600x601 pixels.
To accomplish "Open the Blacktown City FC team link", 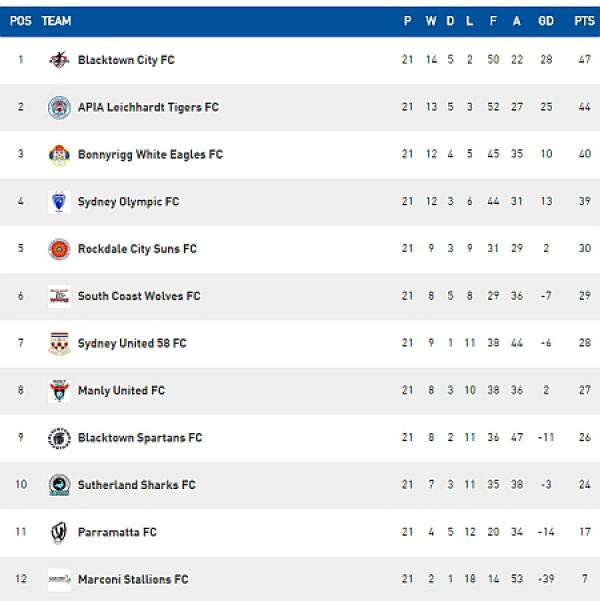I will tap(126, 60).
